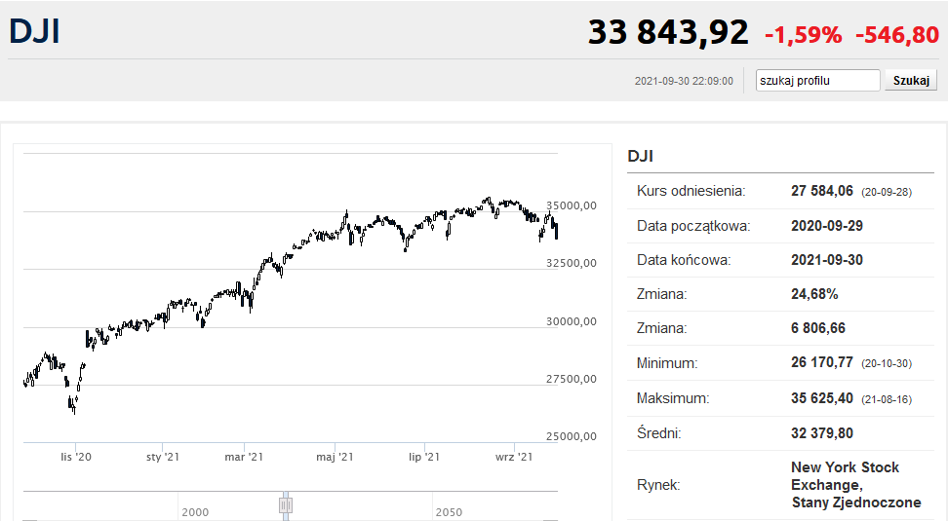Click the "szukaj profilu" search field
Image resolution: width=948 pixels, height=521 pixels.
click(818, 81)
